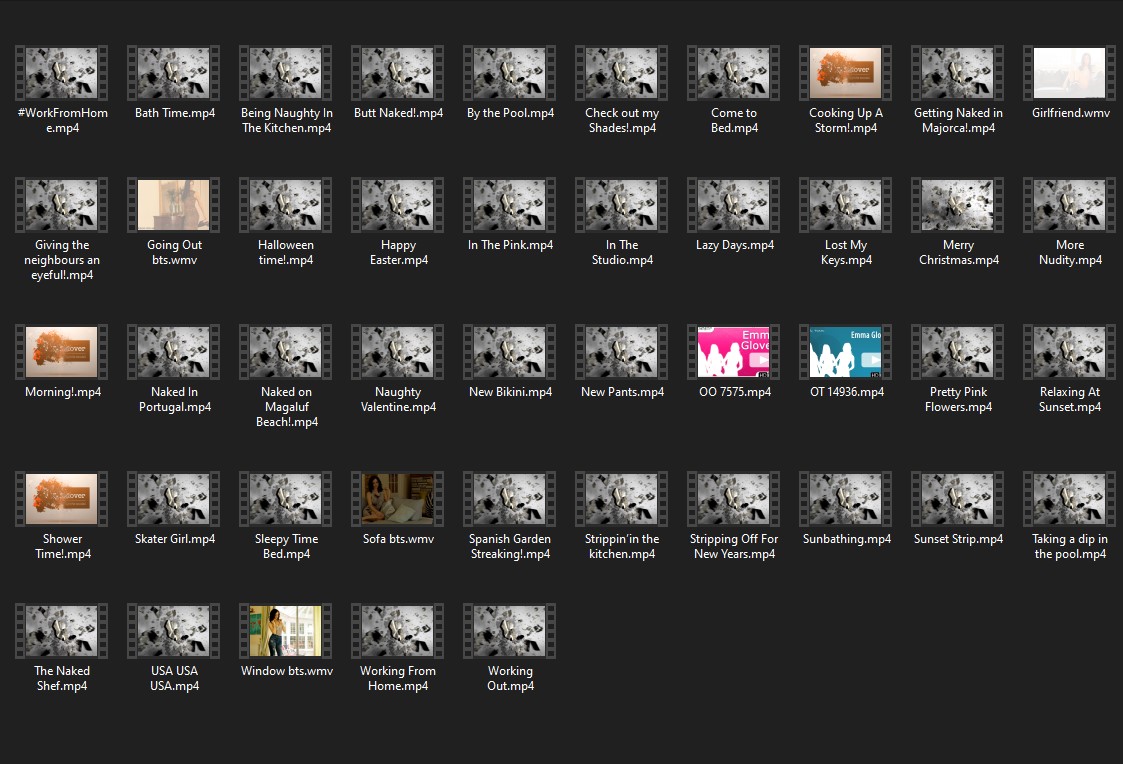Click 'Being Naughty In The Kitchen.mp4' filename

point(286,120)
